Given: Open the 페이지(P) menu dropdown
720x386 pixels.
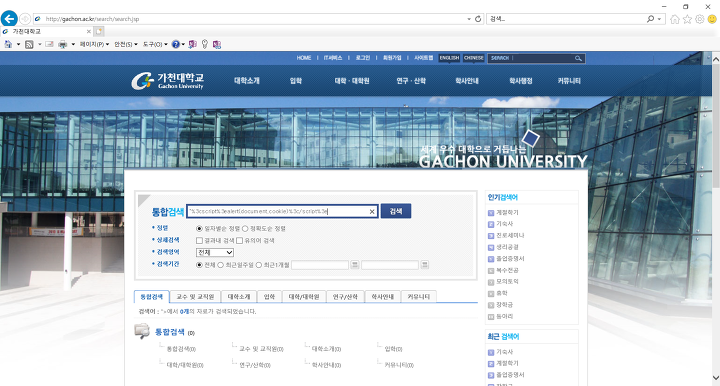Looking at the screenshot, I should (x=95, y=44).
